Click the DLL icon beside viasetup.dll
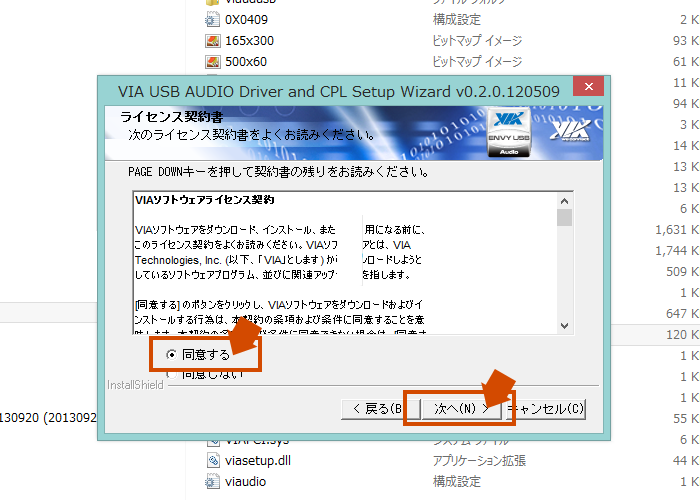Image resolution: width=700 pixels, height=500 pixels. (x=213, y=460)
